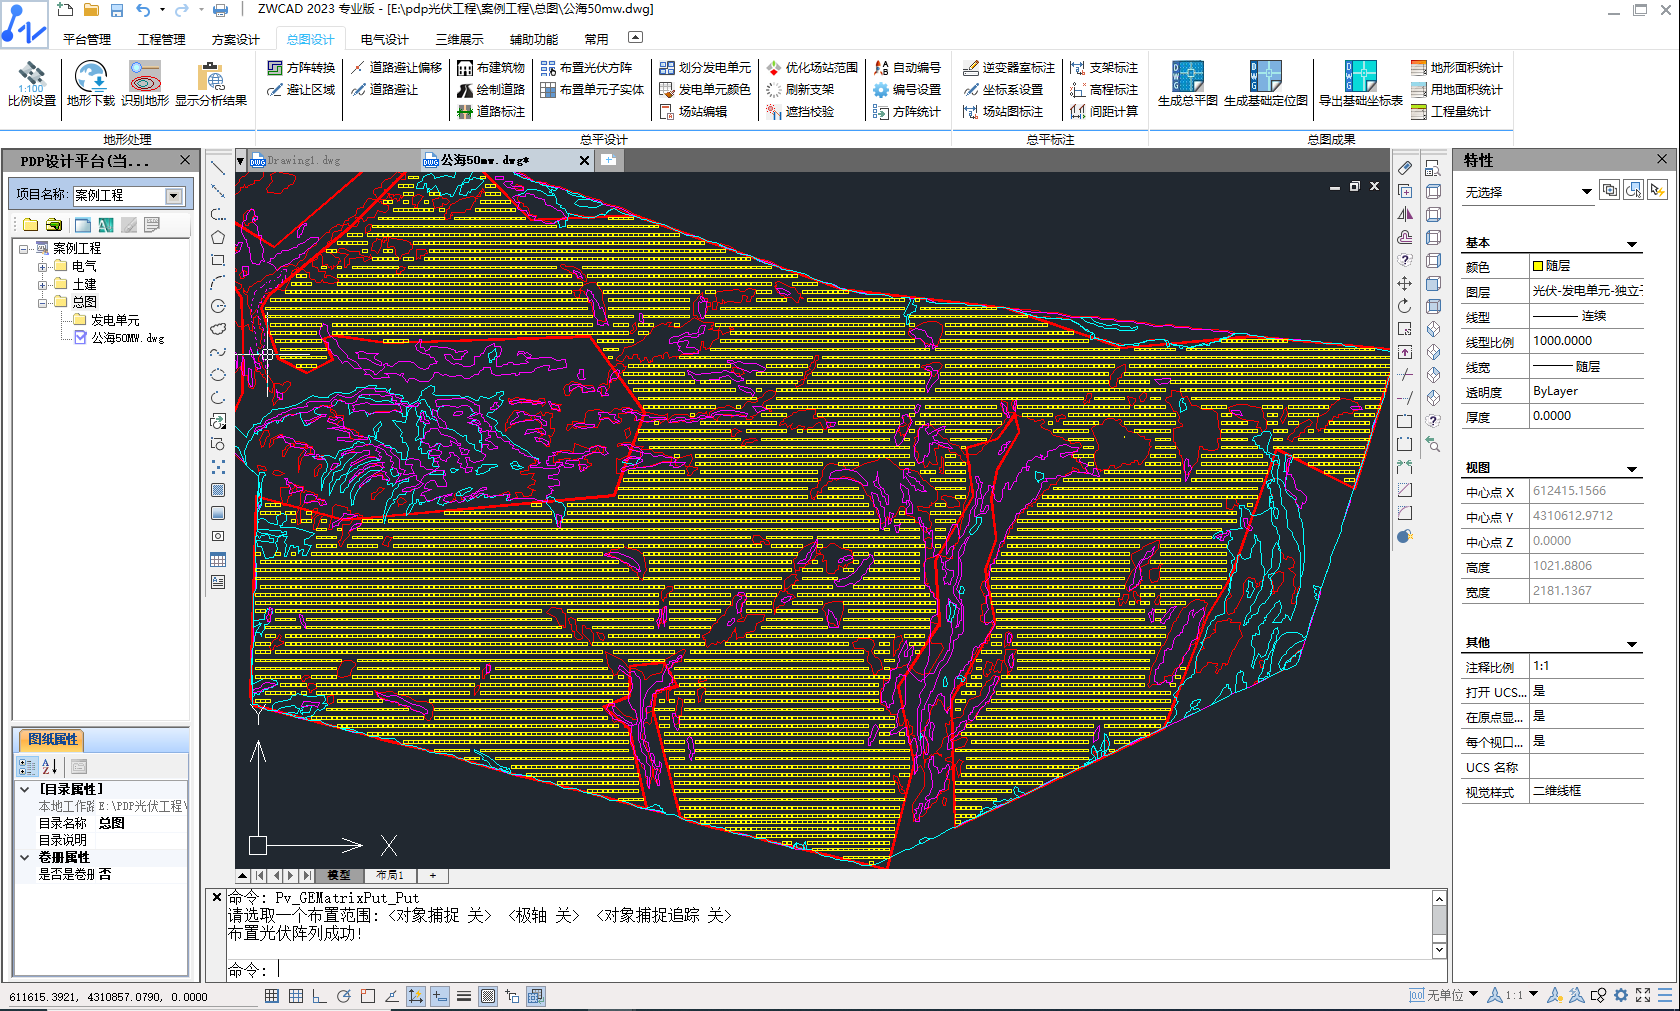Switch to the 电气设计 ribbon tab
Viewport: 1680px width, 1011px height.
(384, 40)
